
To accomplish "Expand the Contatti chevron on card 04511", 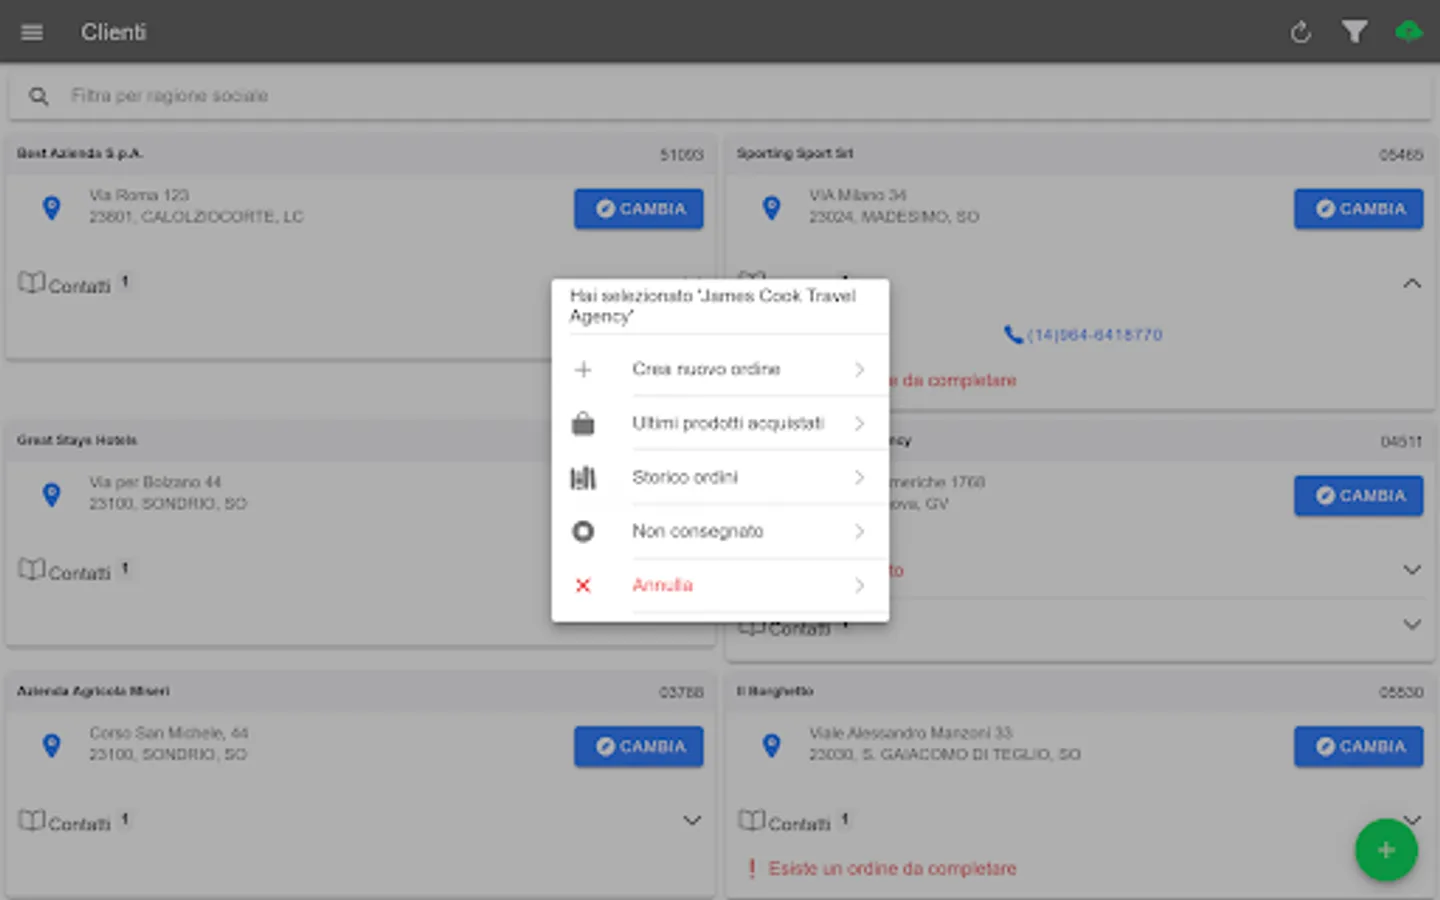I will [1411, 625].
